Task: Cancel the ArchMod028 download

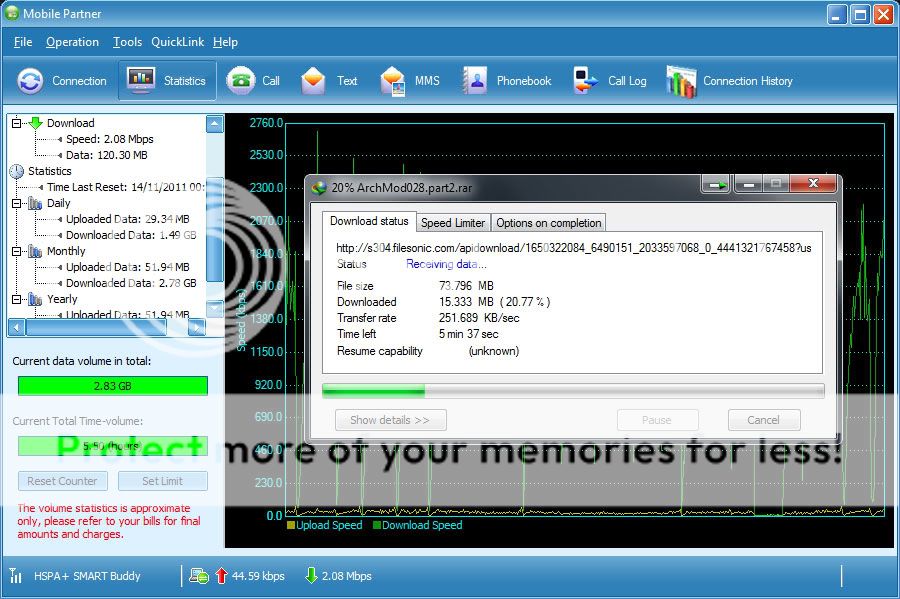Action: [764, 420]
